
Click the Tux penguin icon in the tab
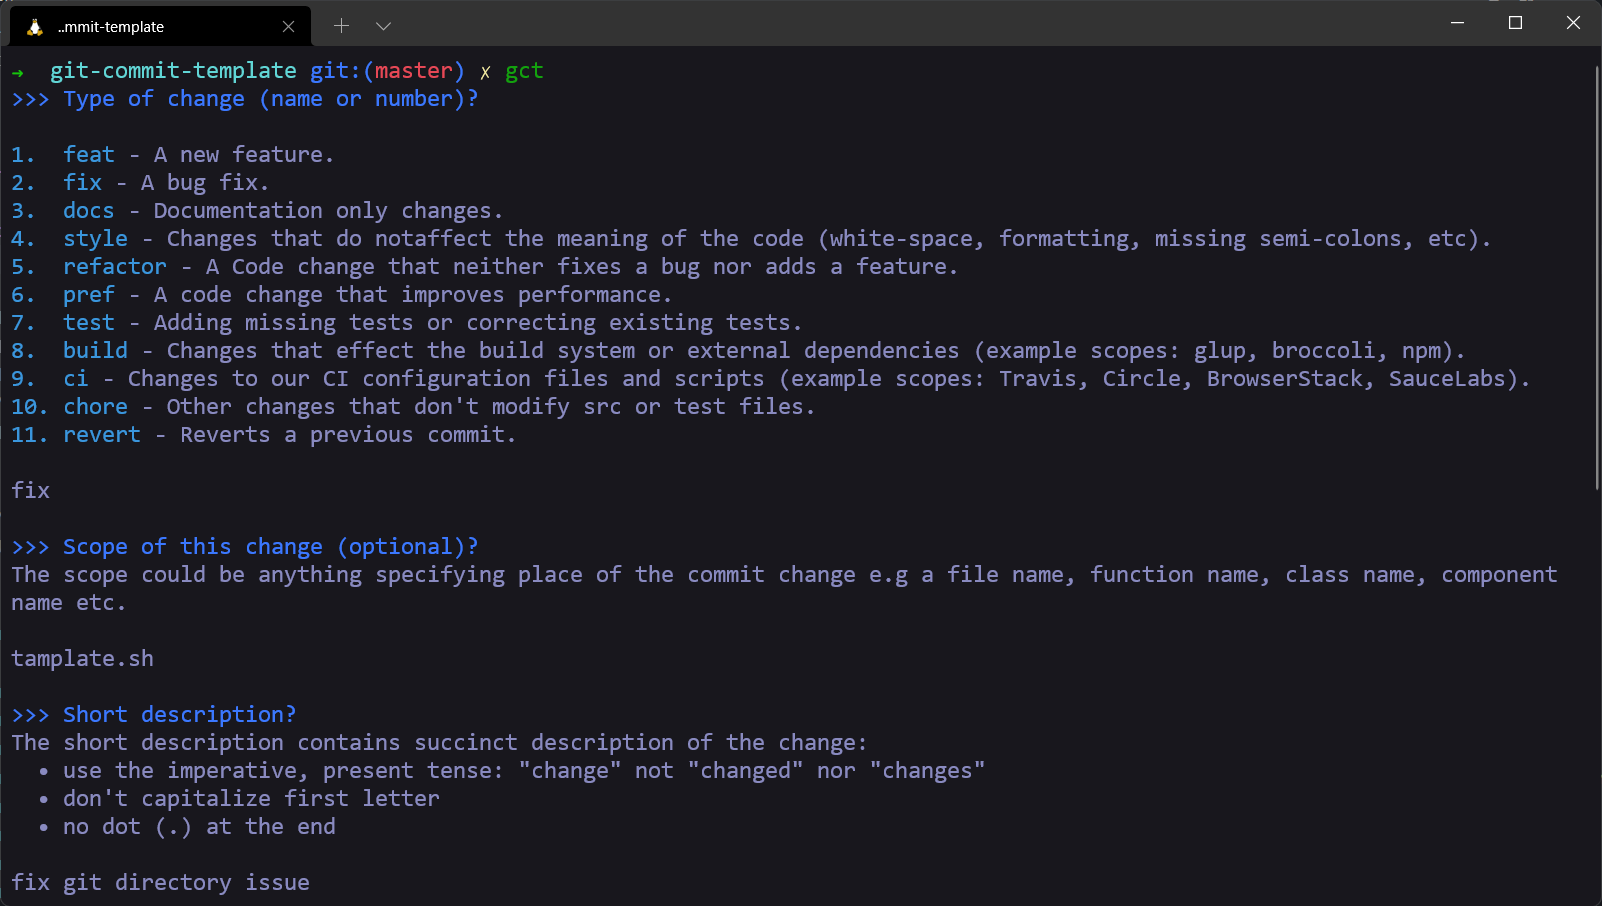pos(35,27)
